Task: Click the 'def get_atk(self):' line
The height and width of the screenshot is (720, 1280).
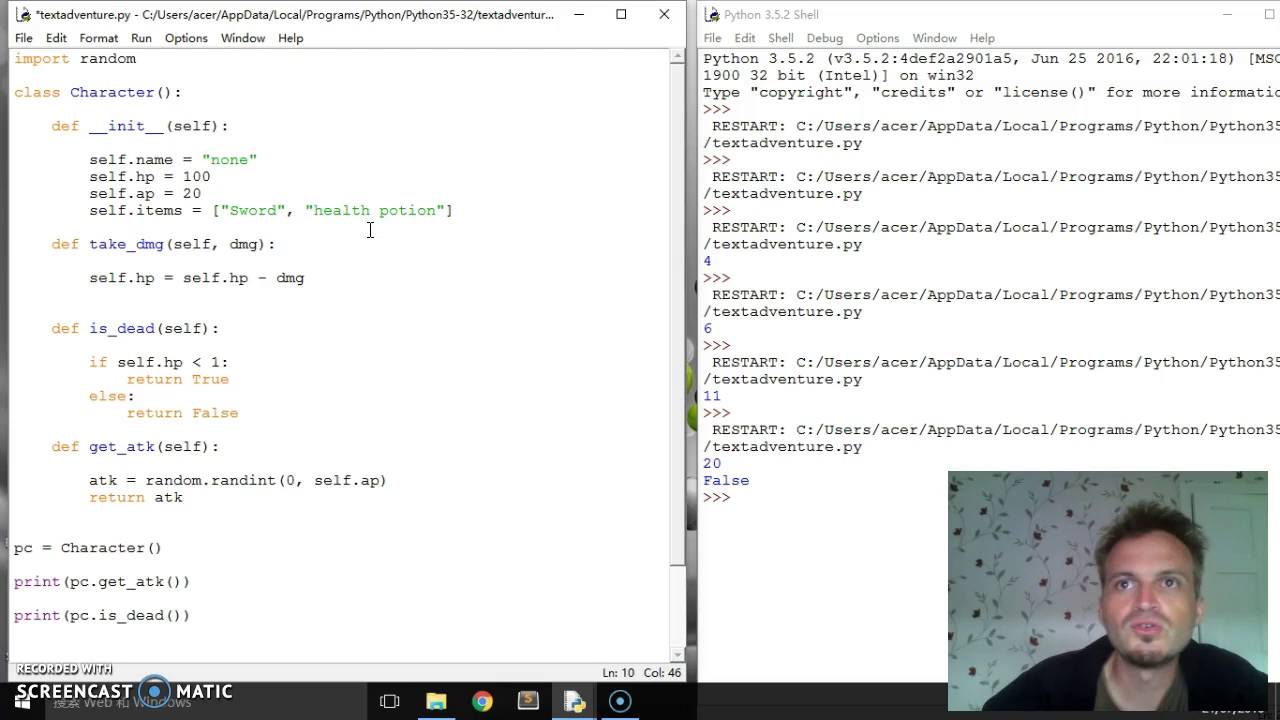Action: click(x=135, y=447)
